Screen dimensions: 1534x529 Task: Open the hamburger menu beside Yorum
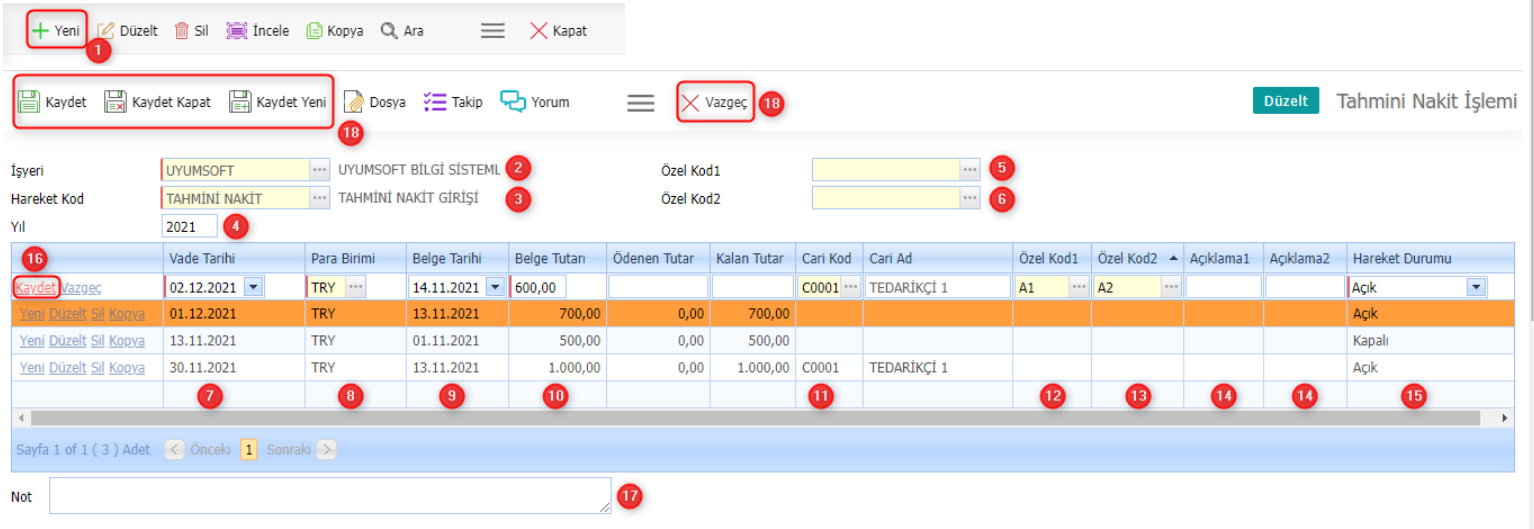coord(641,102)
